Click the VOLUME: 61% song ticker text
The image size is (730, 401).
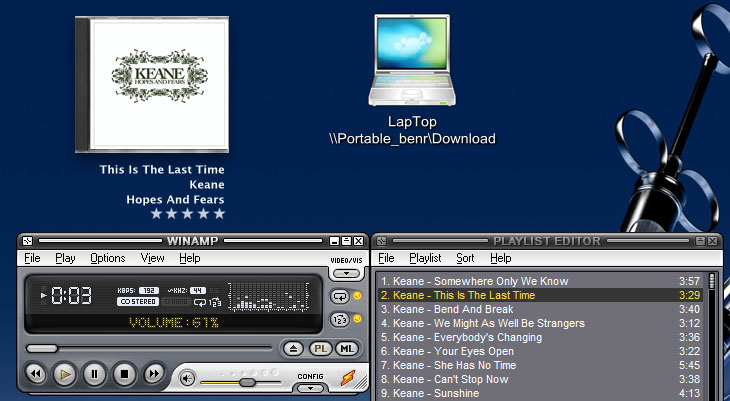pyautogui.click(x=174, y=322)
